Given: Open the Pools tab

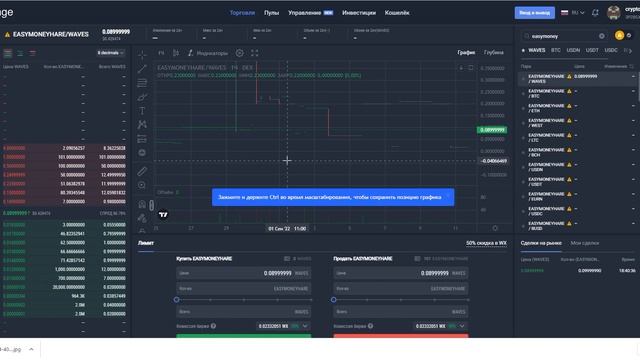Looking at the screenshot, I should tap(271, 13).
